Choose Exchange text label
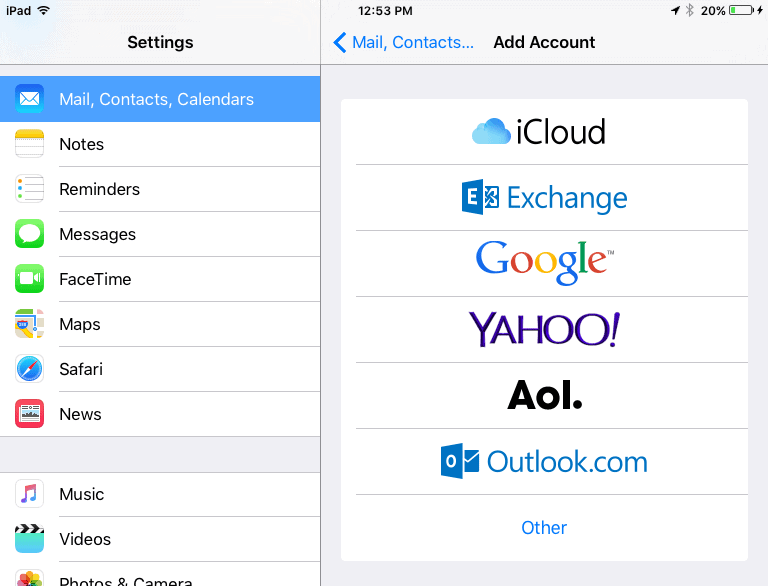The image size is (768, 586). [567, 198]
